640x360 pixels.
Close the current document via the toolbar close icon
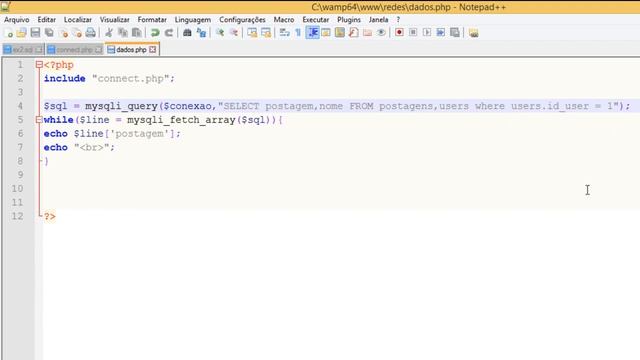[63, 33]
